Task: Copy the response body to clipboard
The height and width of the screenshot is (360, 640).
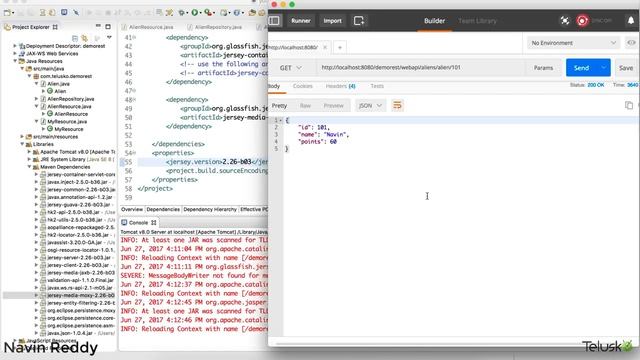Action: click(x=629, y=105)
